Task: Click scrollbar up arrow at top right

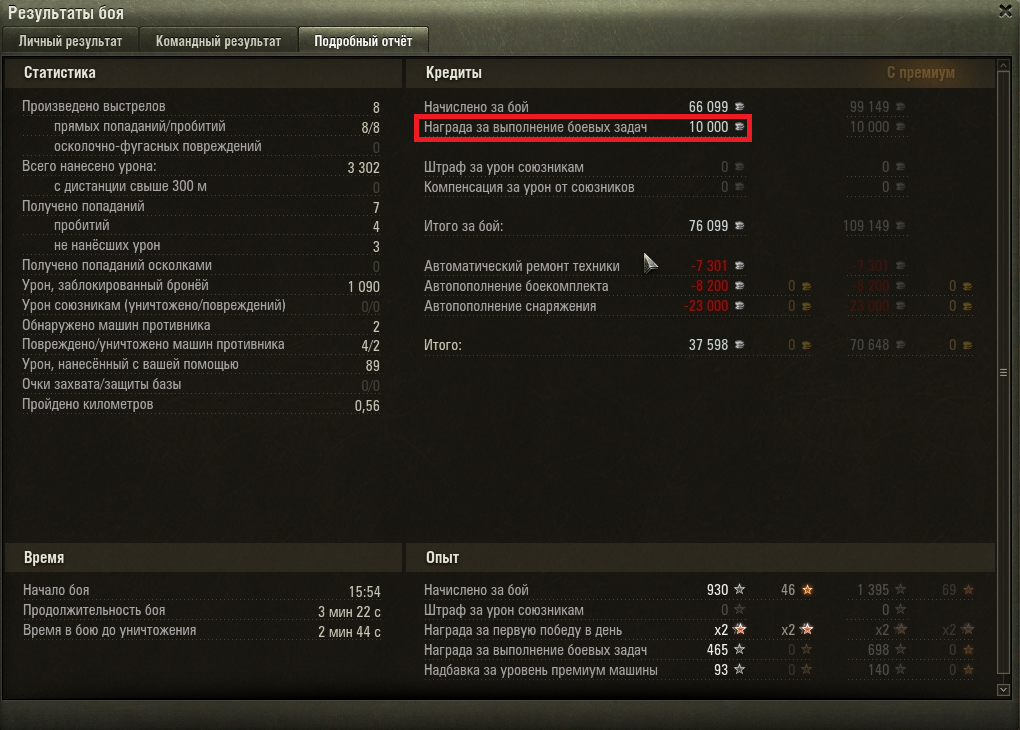Action: [1003, 65]
